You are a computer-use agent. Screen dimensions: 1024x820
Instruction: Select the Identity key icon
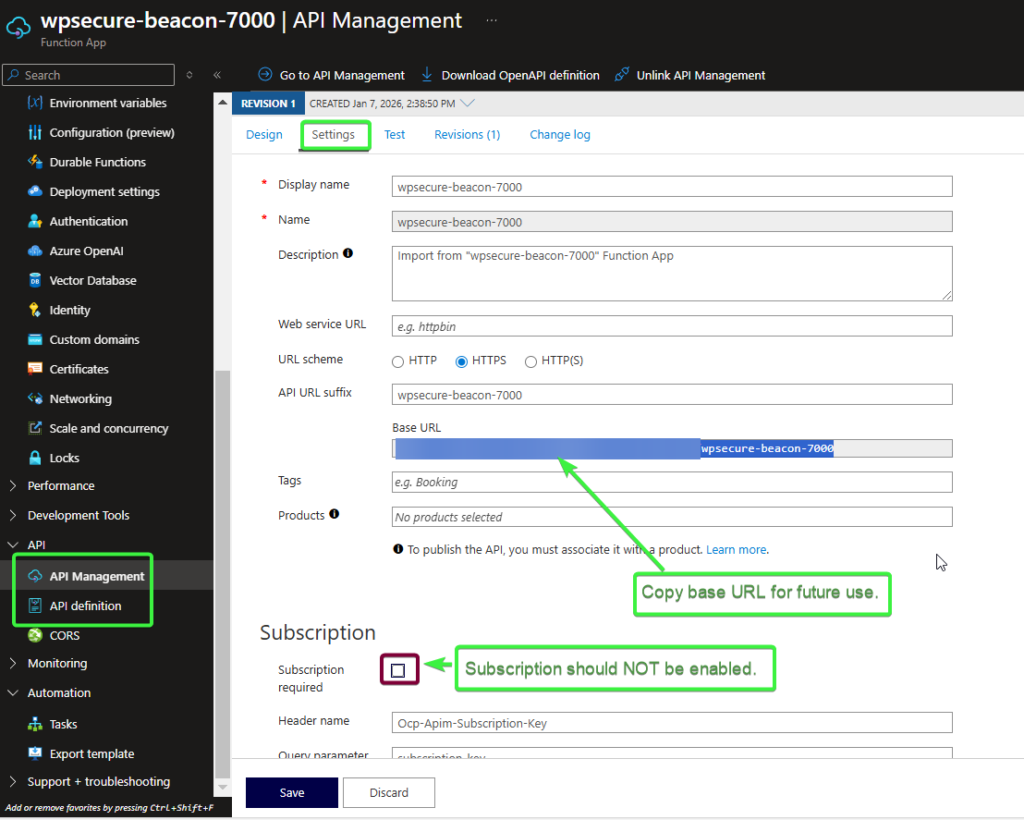coord(35,310)
